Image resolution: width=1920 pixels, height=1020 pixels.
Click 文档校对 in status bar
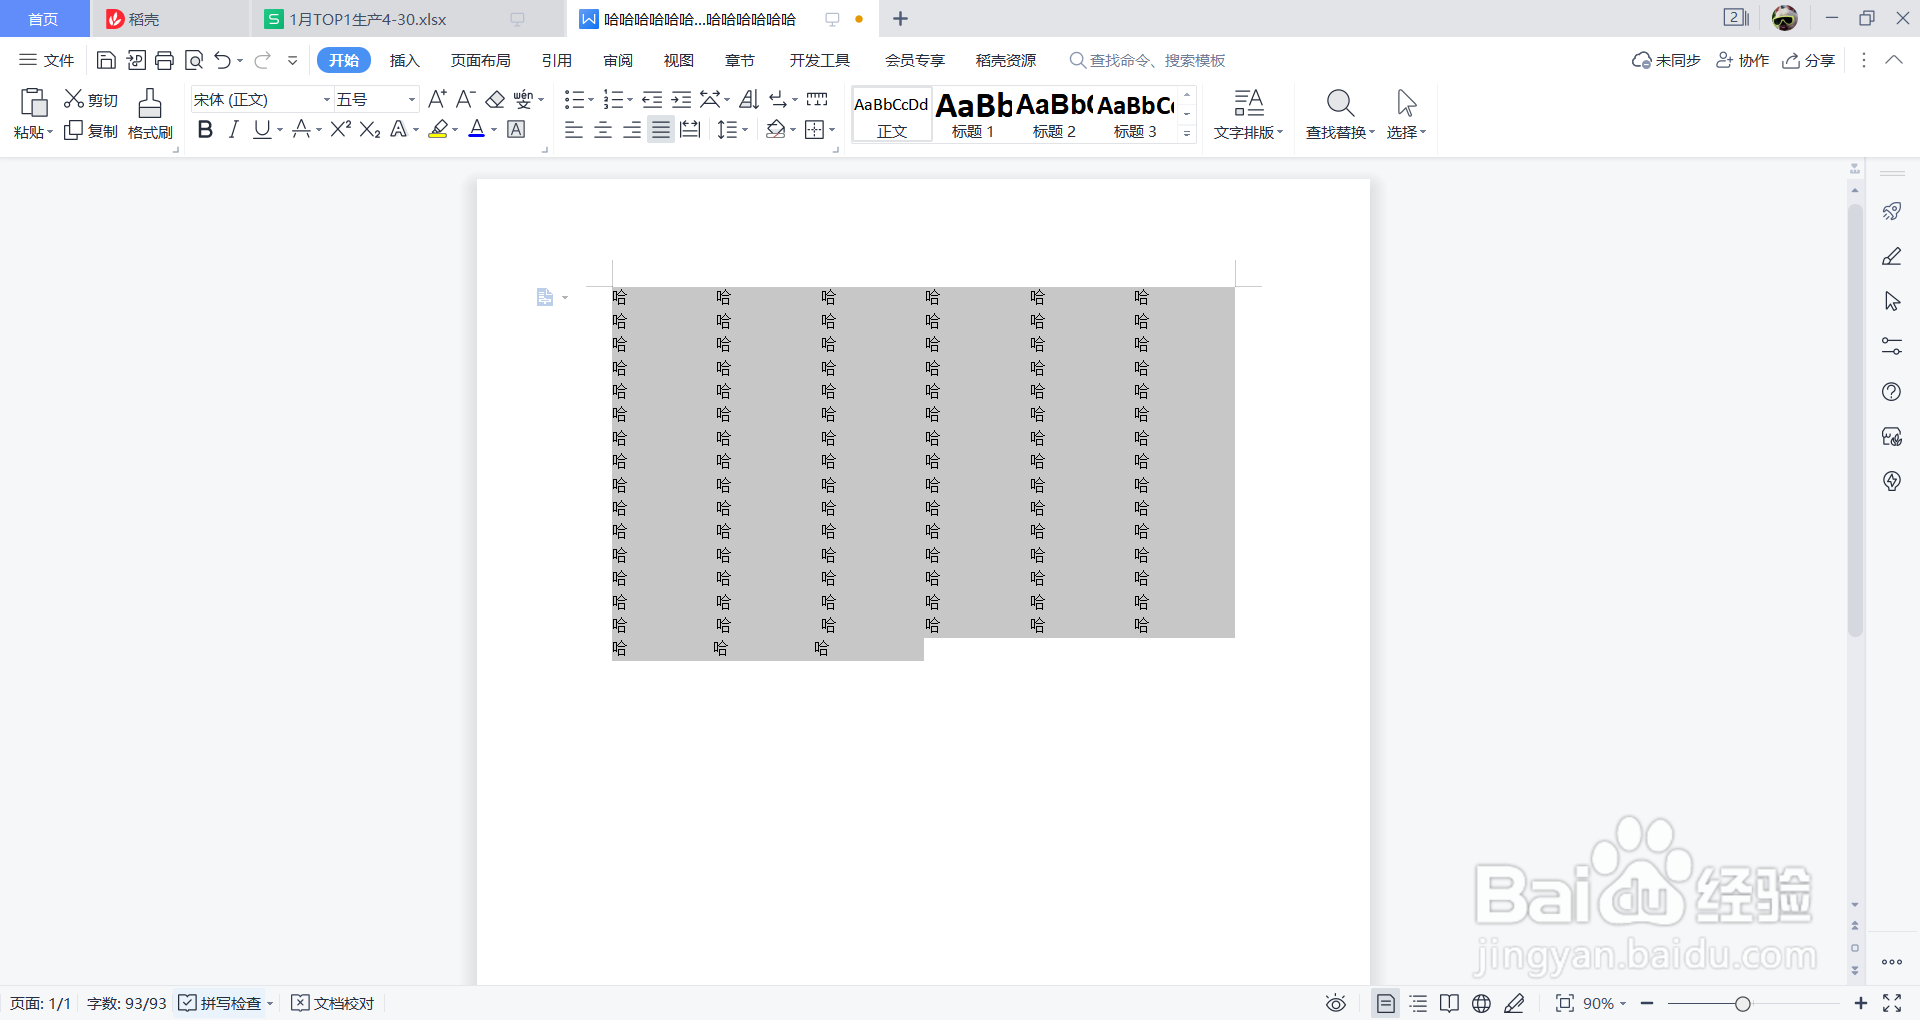coord(333,1003)
